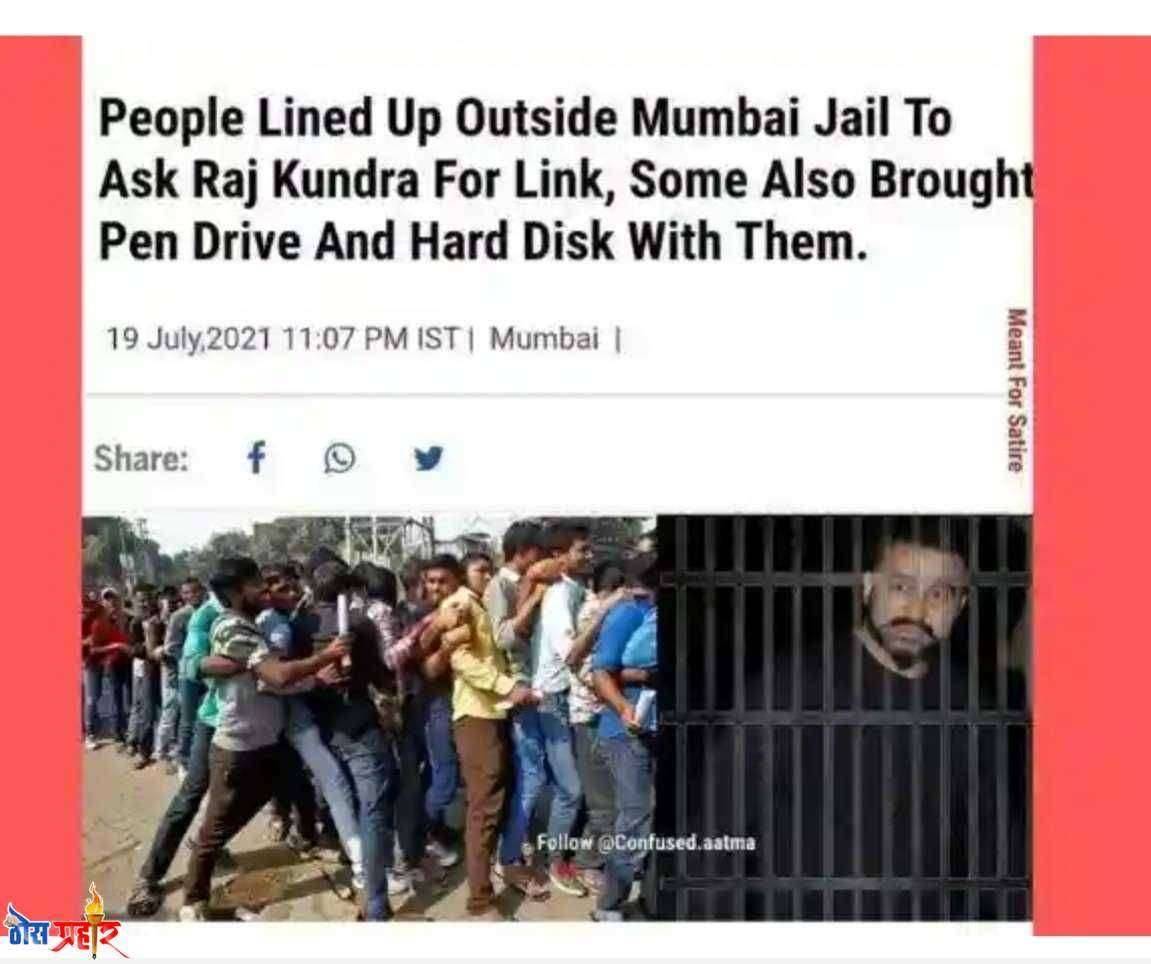
Task: Share article via Facebook icon
Action: [255, 458]
